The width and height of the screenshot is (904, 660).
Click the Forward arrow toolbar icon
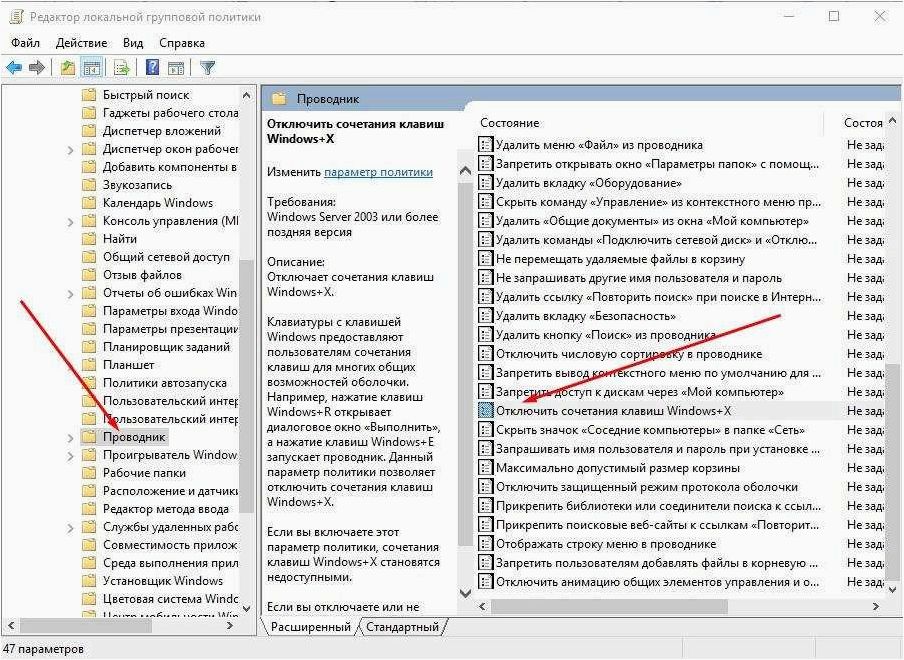[37, 68]
